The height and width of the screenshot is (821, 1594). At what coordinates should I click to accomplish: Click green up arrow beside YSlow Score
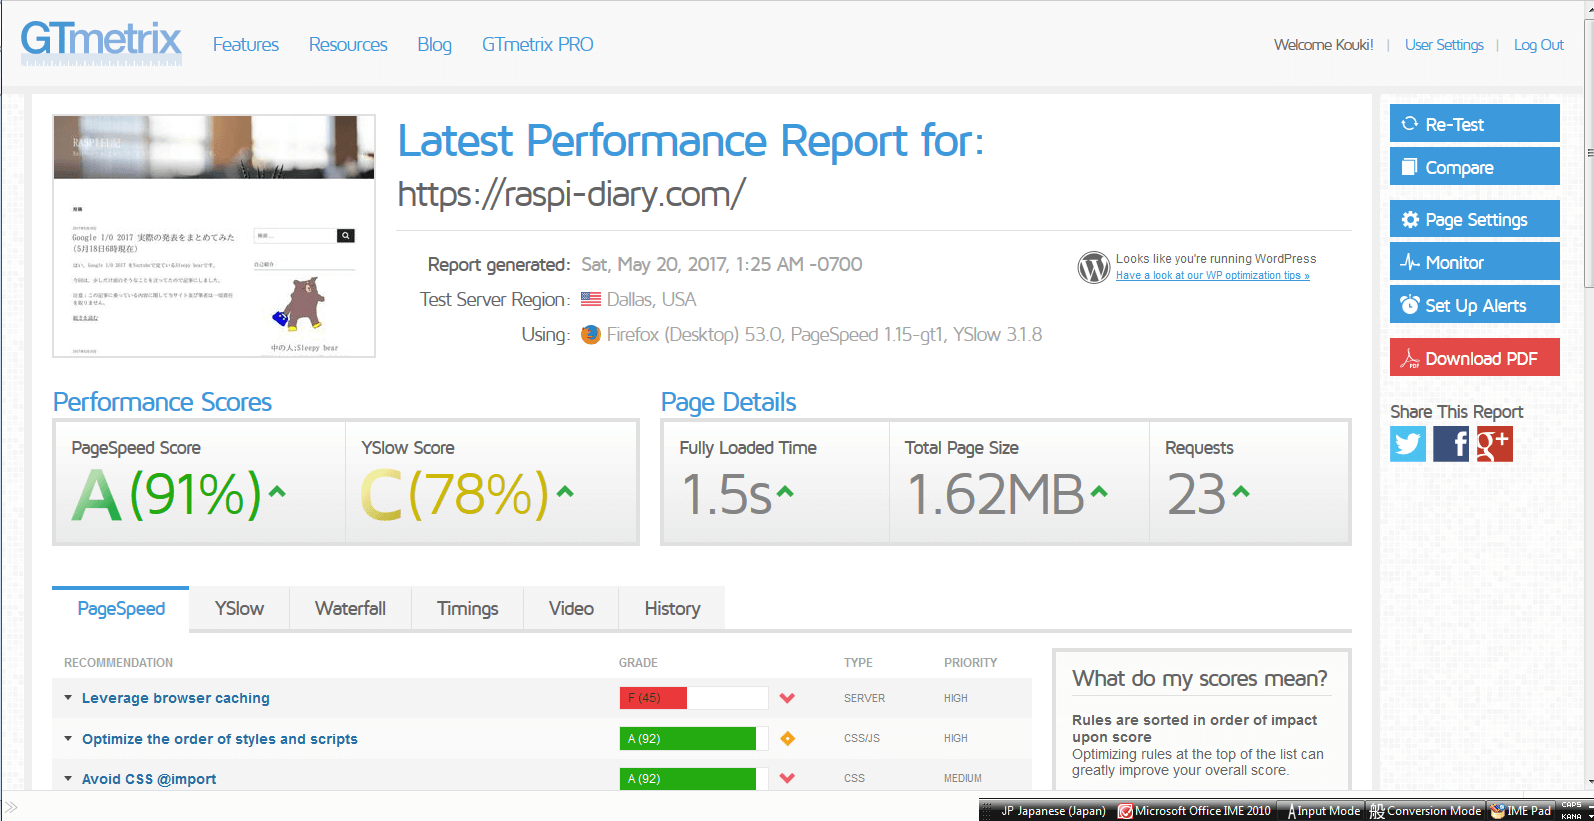(565, 491)
